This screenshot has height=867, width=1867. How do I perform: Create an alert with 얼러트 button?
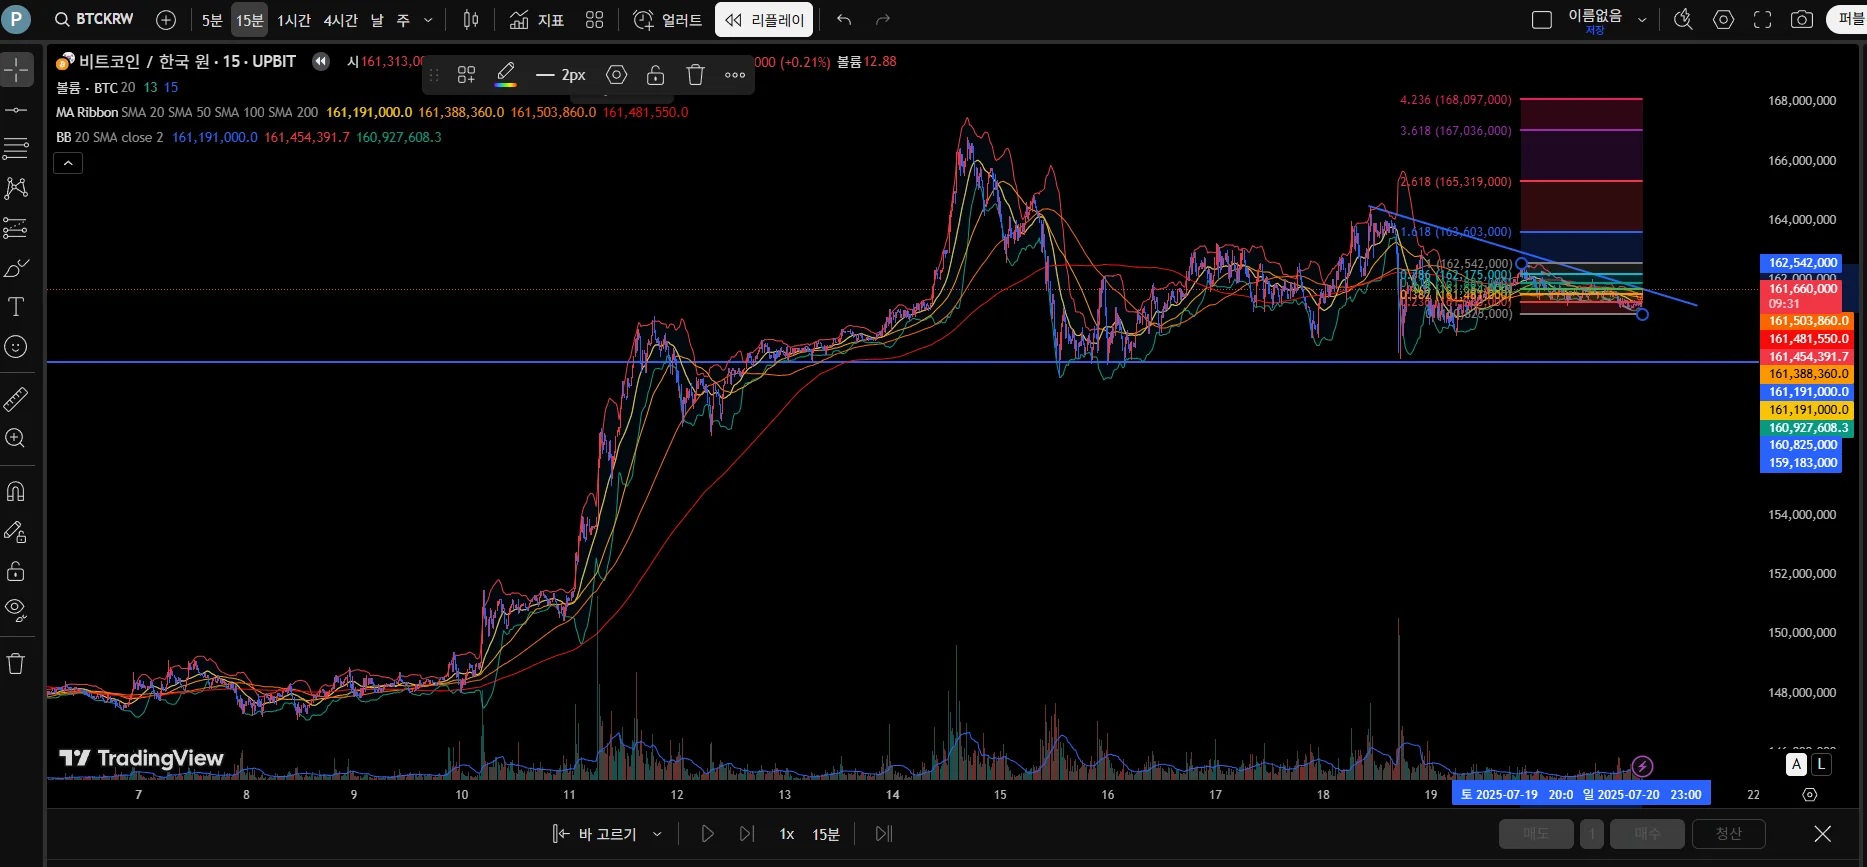[x=668, y=20]
